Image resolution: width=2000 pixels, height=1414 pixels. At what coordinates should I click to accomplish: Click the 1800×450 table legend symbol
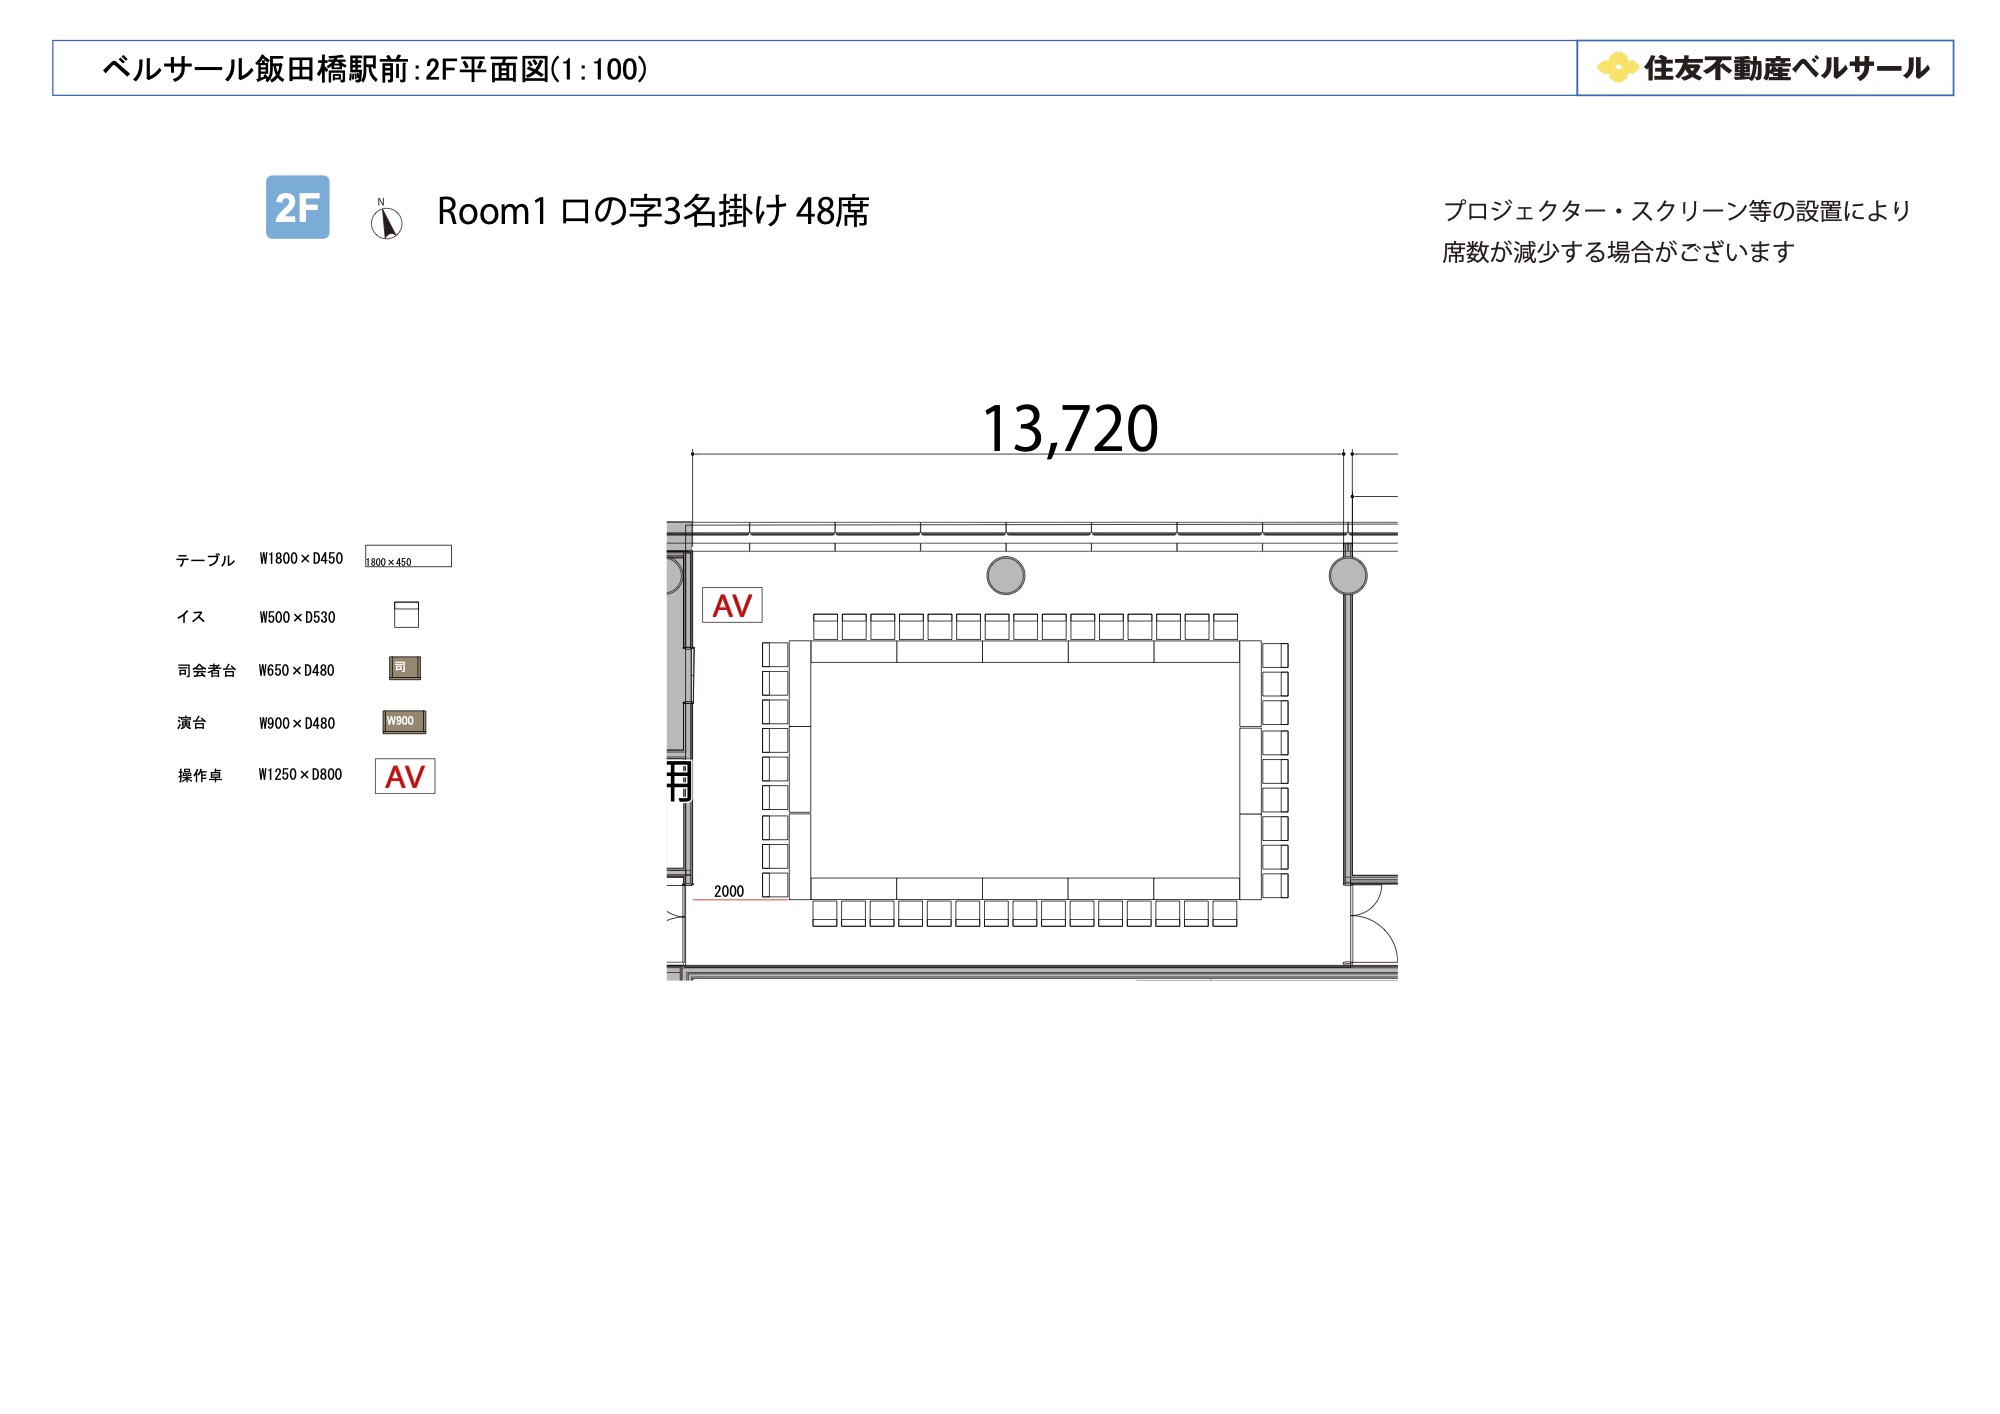pyautogui.click(x=408, y=556)
